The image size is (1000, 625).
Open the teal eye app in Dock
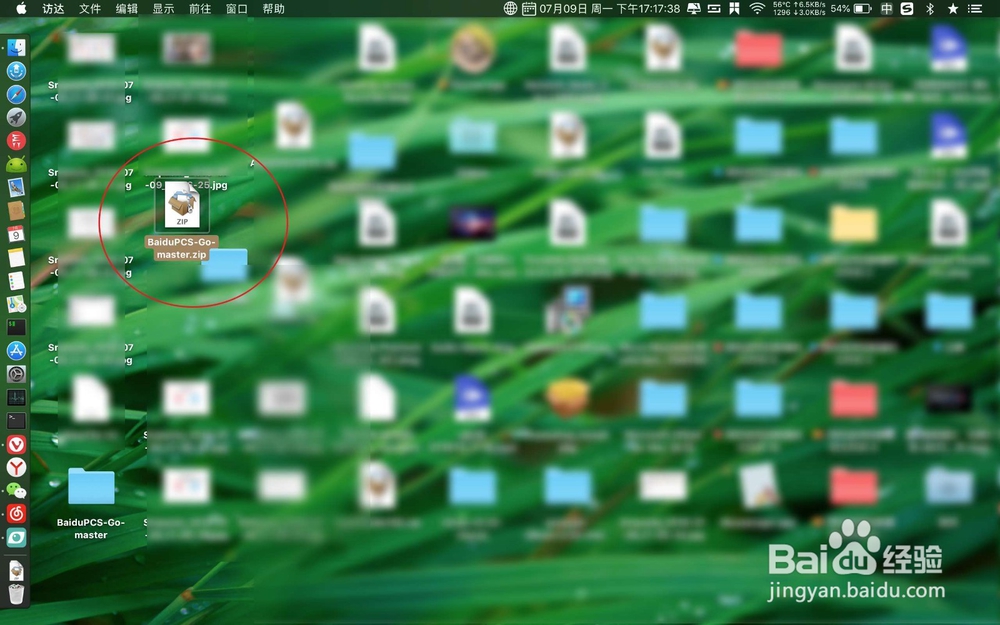[x=16, y=537]
